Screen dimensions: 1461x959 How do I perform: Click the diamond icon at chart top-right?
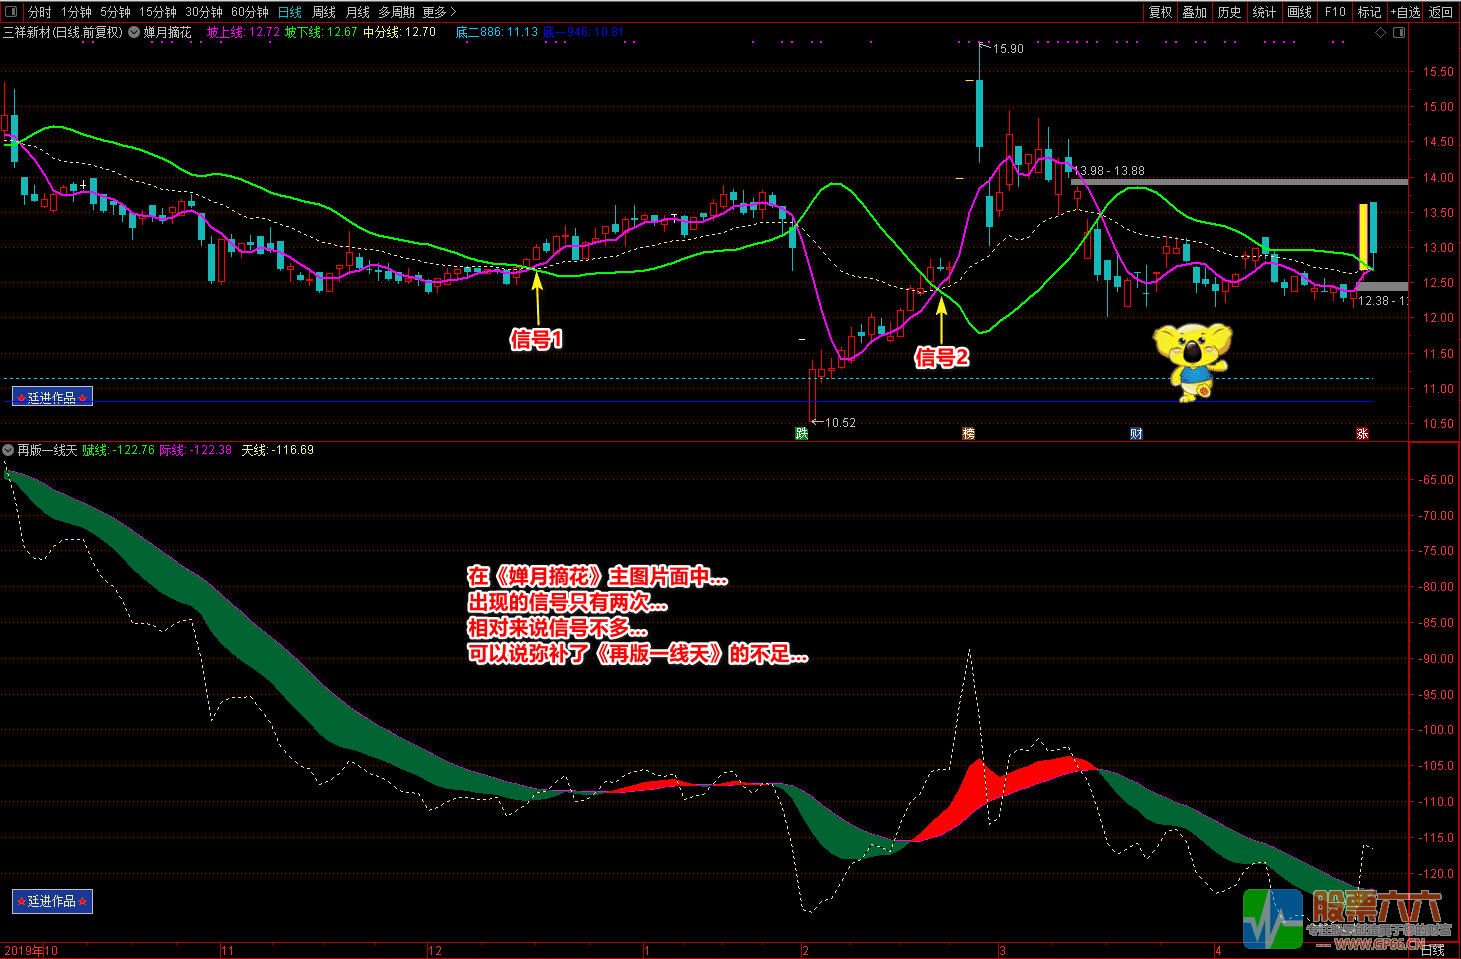(x=1381, y=32)
